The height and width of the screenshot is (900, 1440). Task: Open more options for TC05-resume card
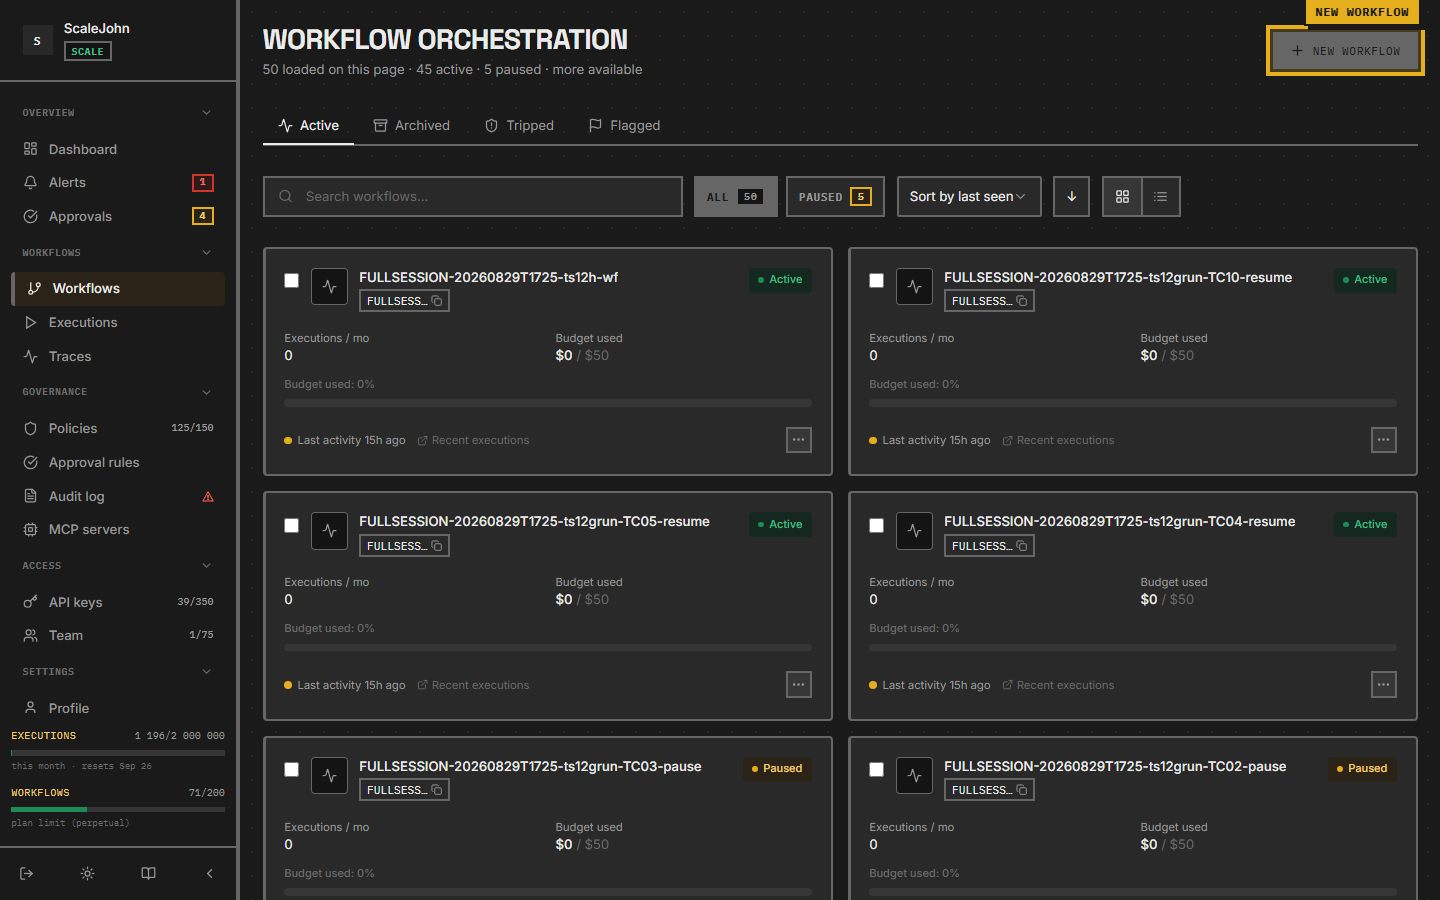click(x=798, y=685)
